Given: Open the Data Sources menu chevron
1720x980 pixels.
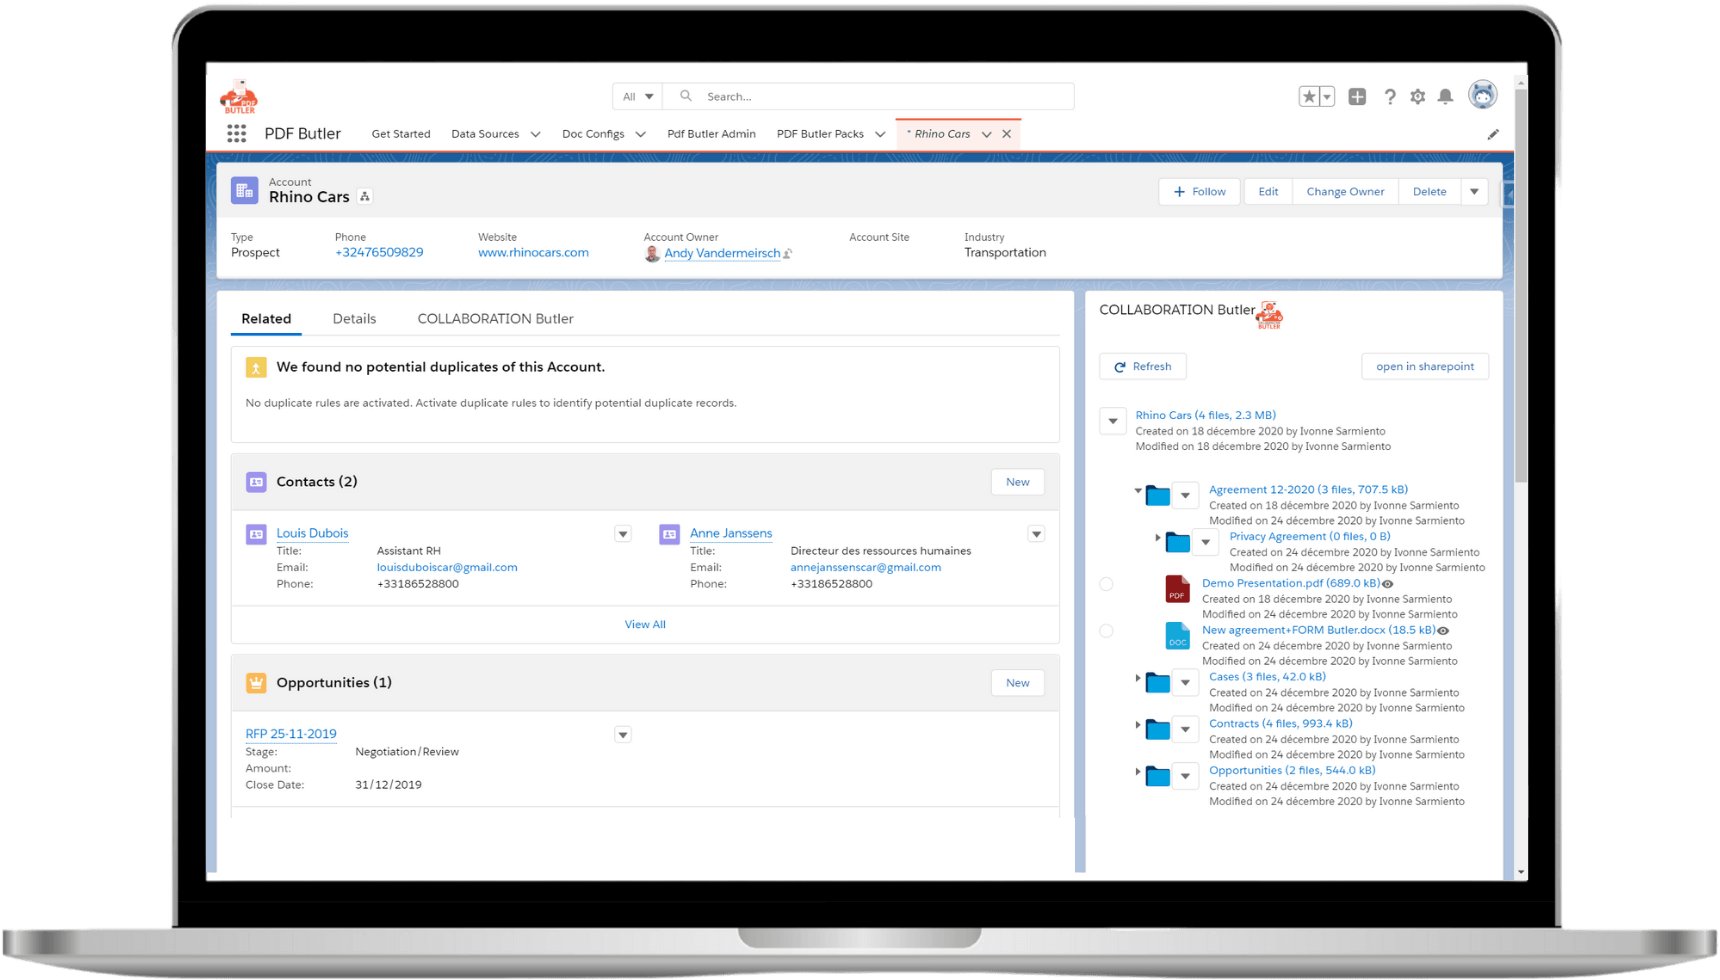Looking at the screenshot, I should pos(535,134).
